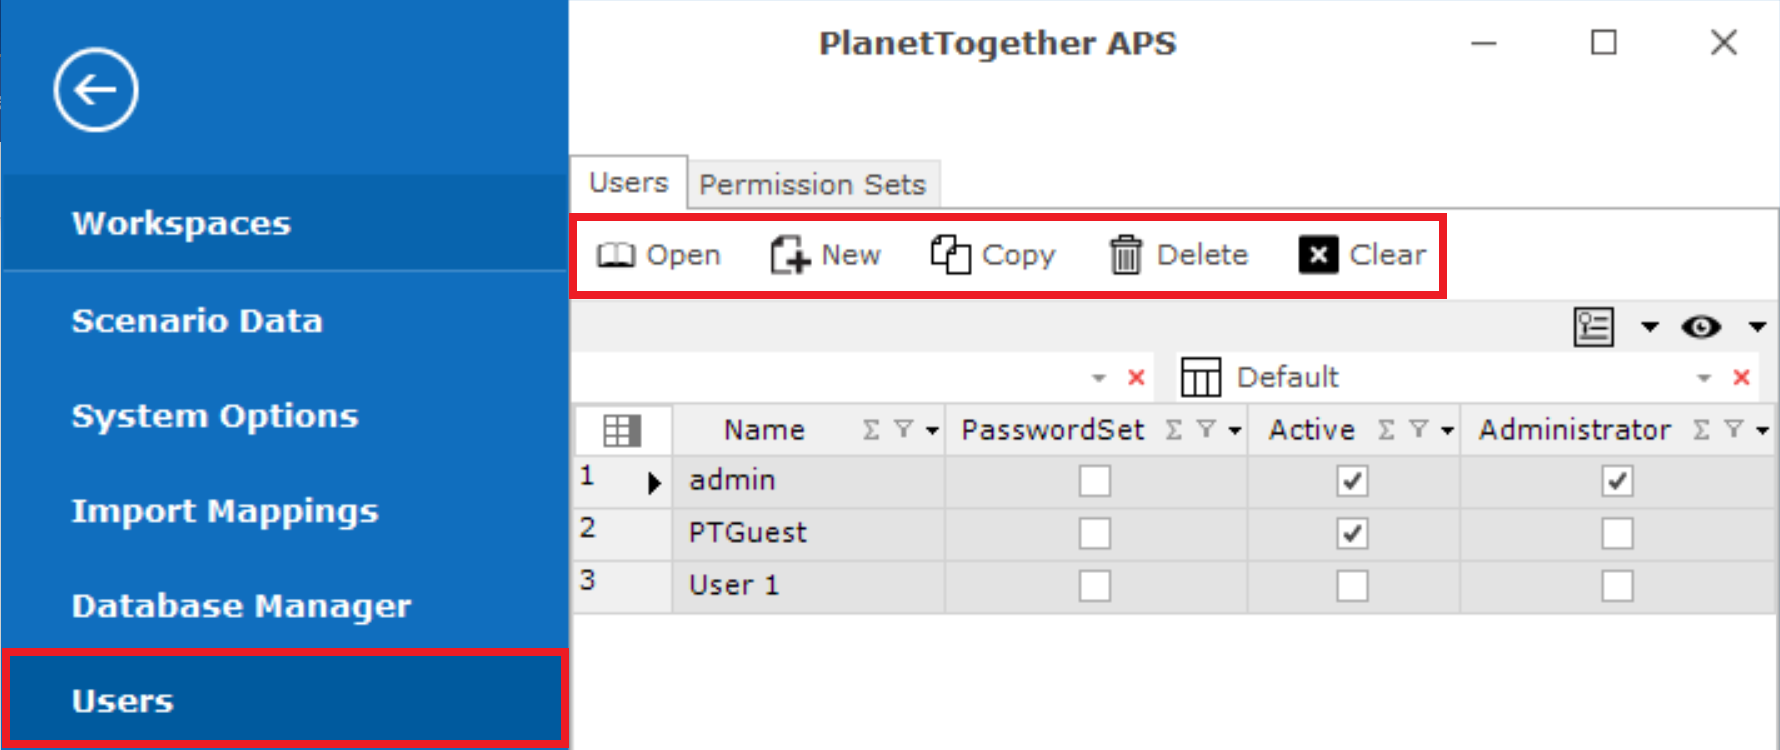Open the Active column dropdown arrow

click(x=1447, y=431)
